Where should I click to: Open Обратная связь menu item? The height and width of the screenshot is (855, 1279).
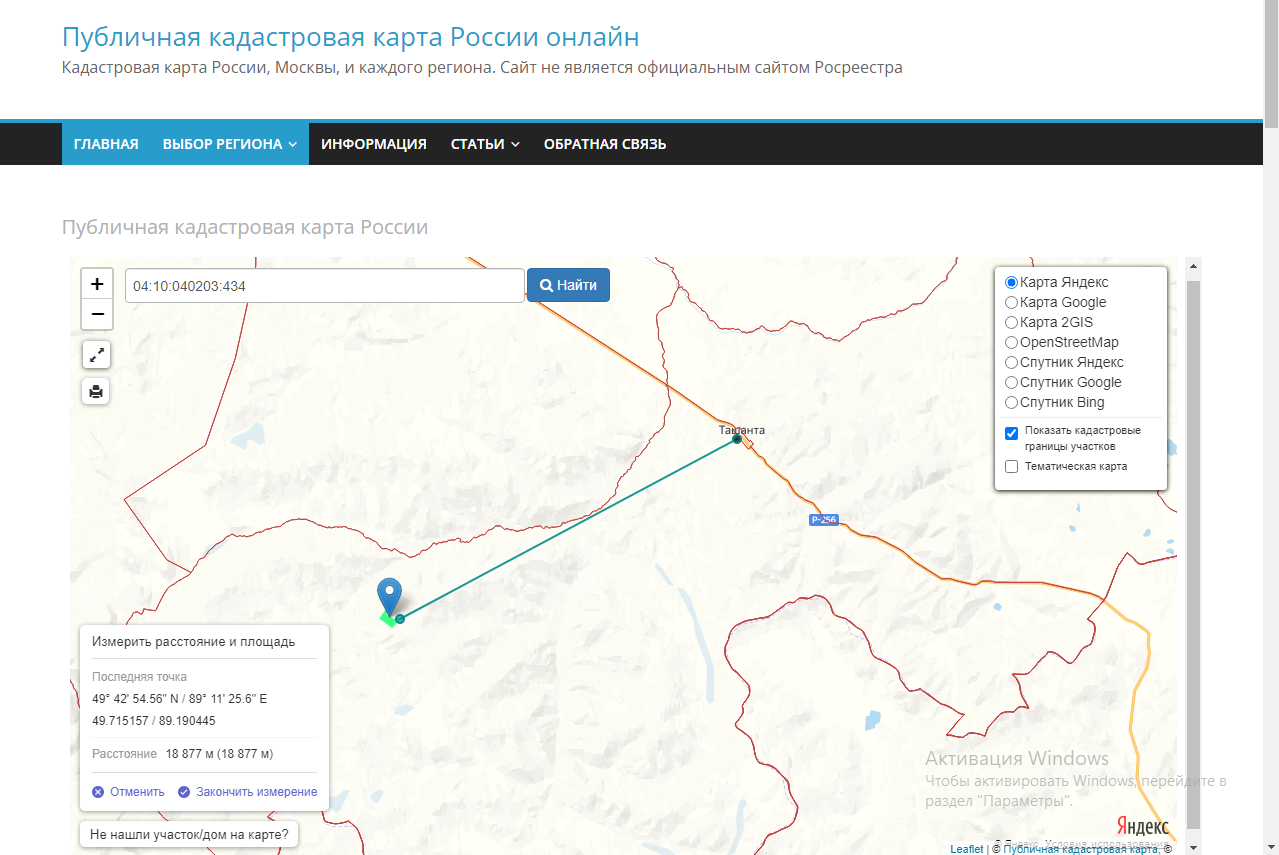click(x=605, y=144)
